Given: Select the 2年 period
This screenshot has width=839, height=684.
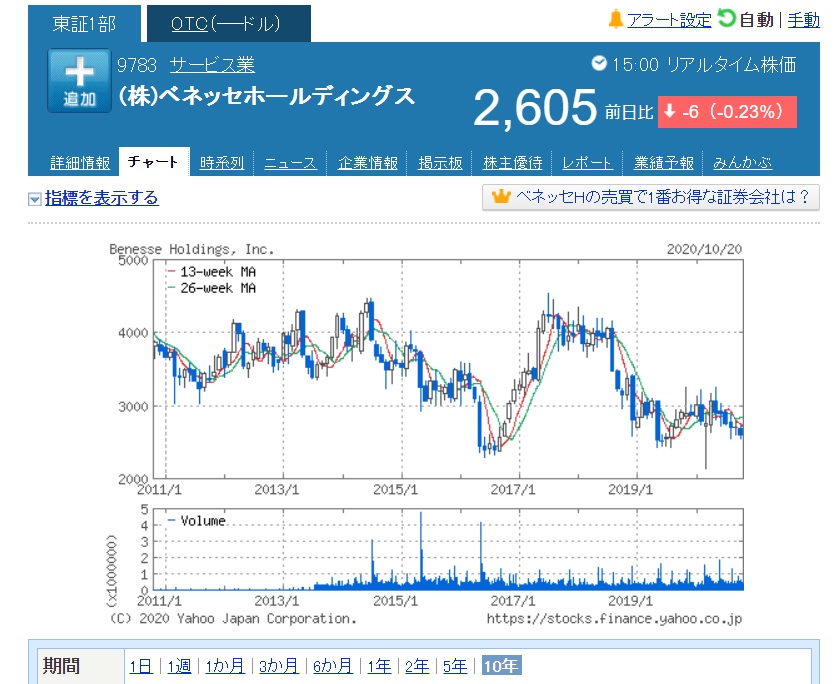Looking at the screenshot, I should [x=417, y=666].
